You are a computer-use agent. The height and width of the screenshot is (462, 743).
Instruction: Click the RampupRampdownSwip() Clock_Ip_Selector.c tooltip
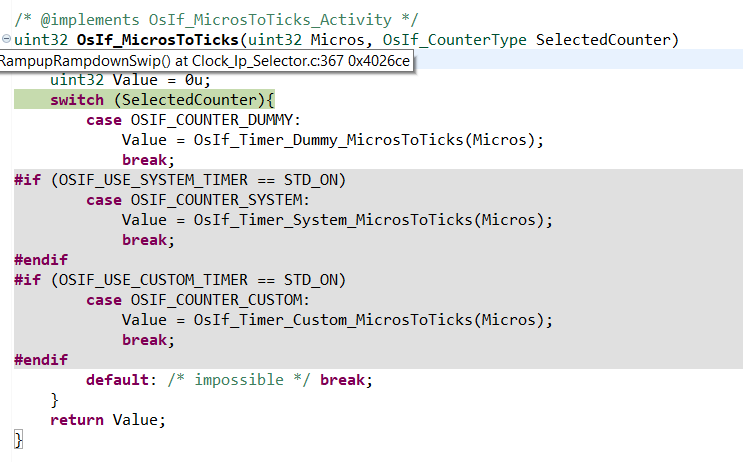point(204,60)
